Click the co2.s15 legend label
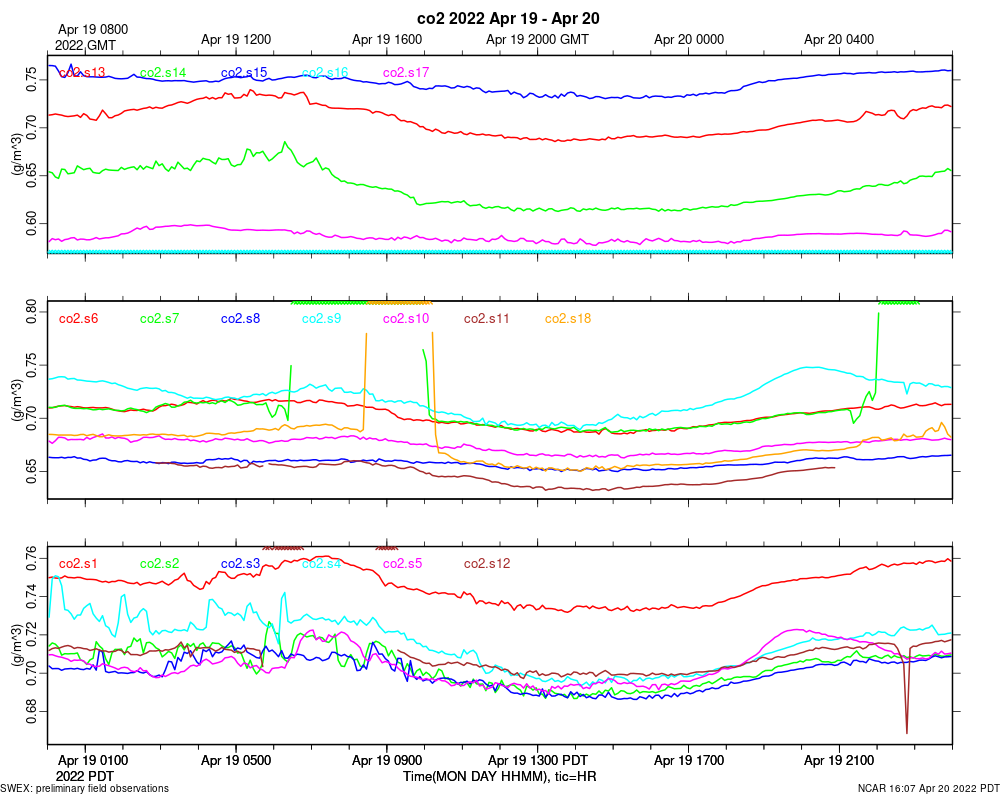 tap(244, 73)
